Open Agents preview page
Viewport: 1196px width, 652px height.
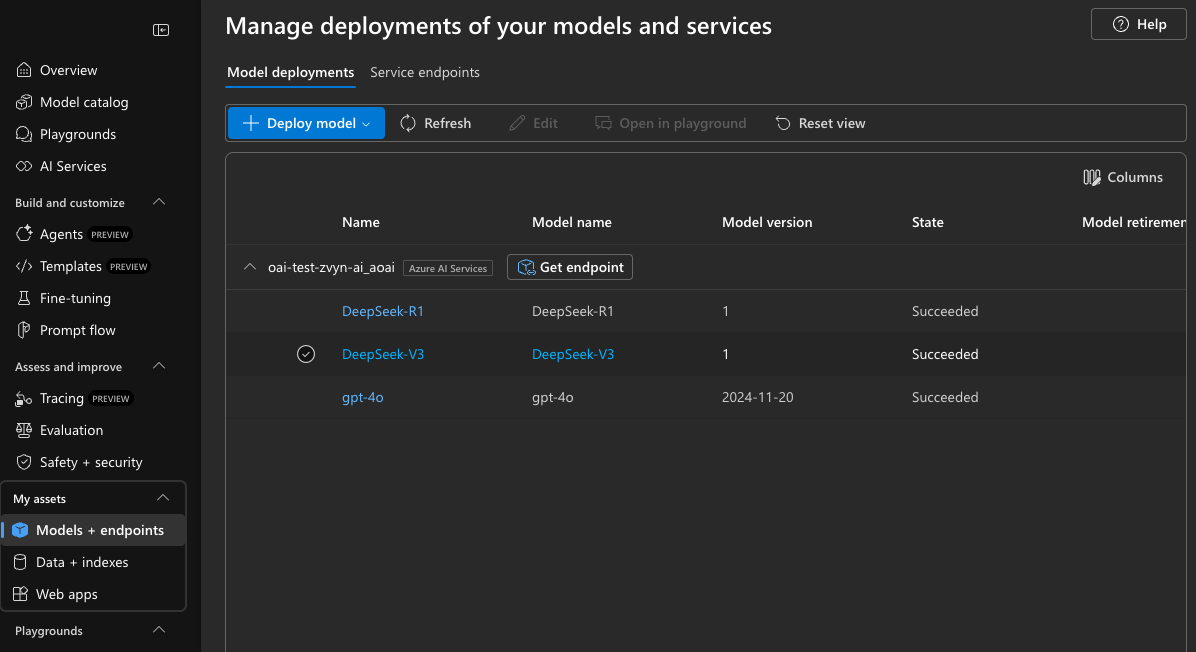click(x=73, y=234)
